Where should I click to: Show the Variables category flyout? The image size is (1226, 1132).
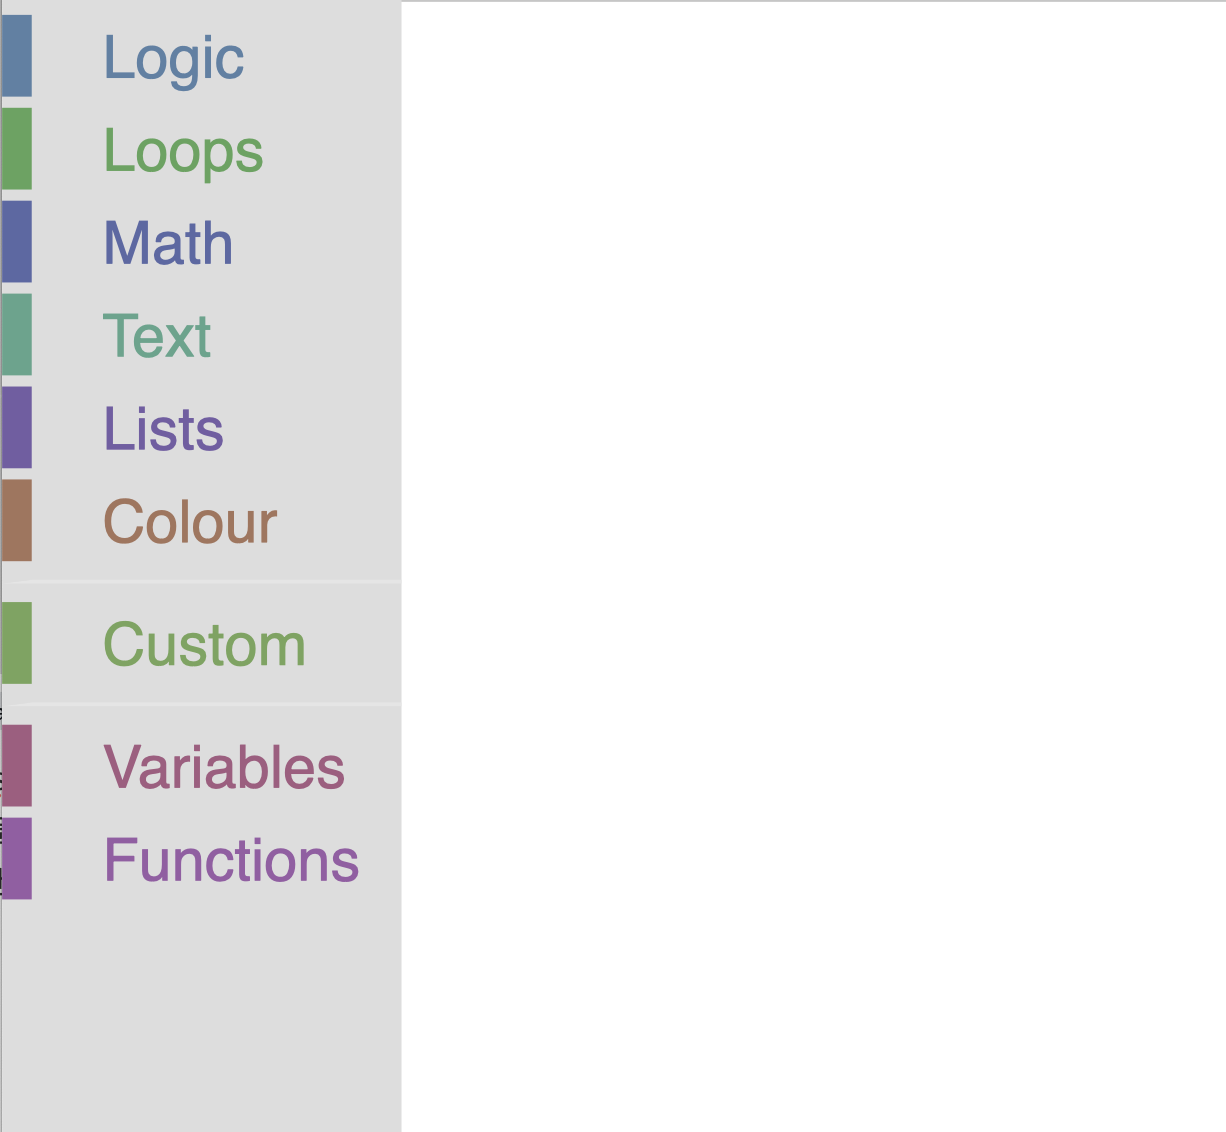coord(224,767)
